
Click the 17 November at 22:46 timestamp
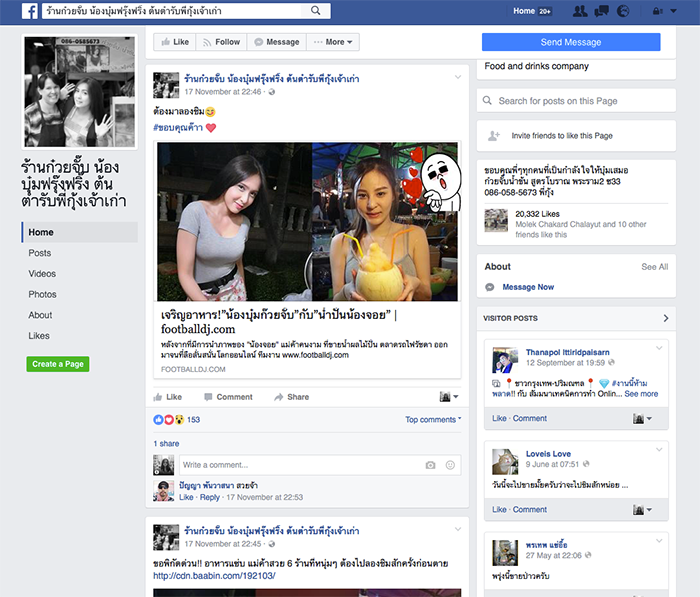point(223,92)
